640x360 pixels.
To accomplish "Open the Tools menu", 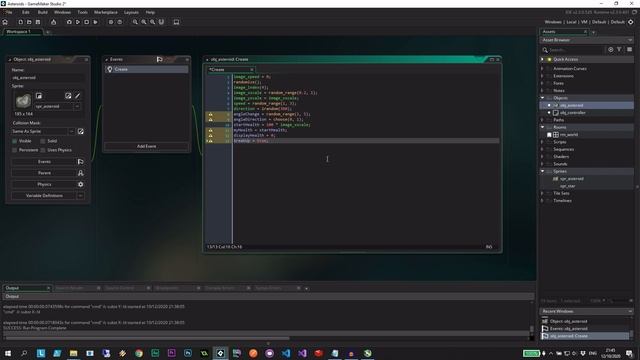I will 82,12.
